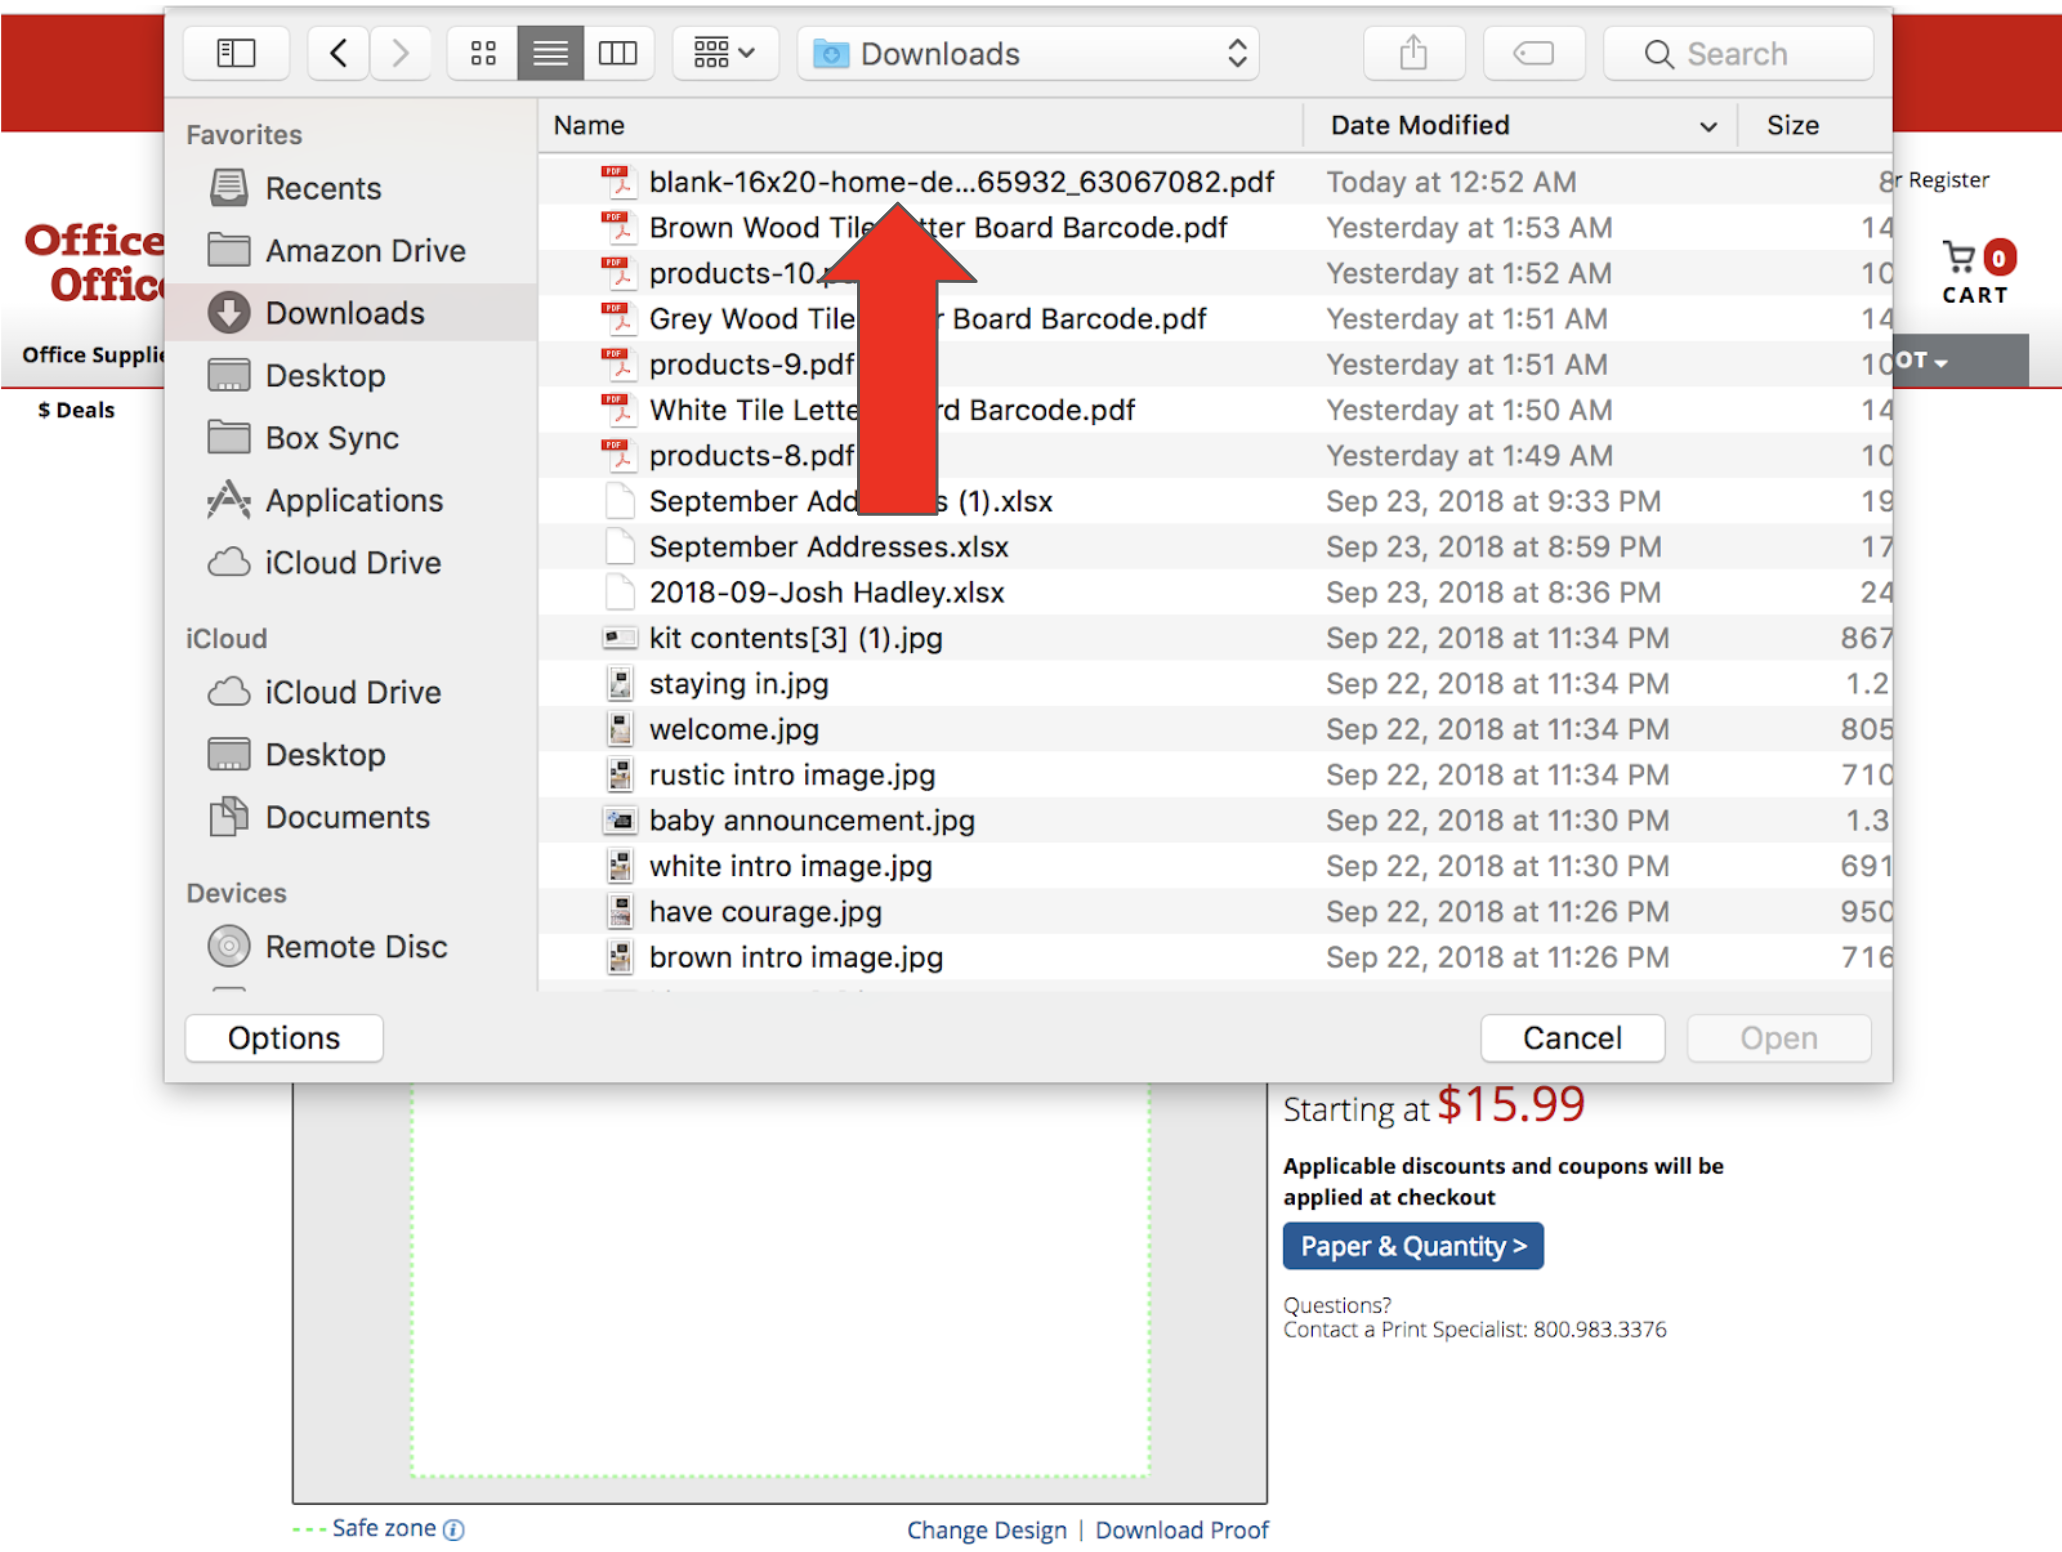Viewport: 2062px width, 1552px height.
Task: Open the Downloads location popup menu
Action: [x=1028, y=53]
